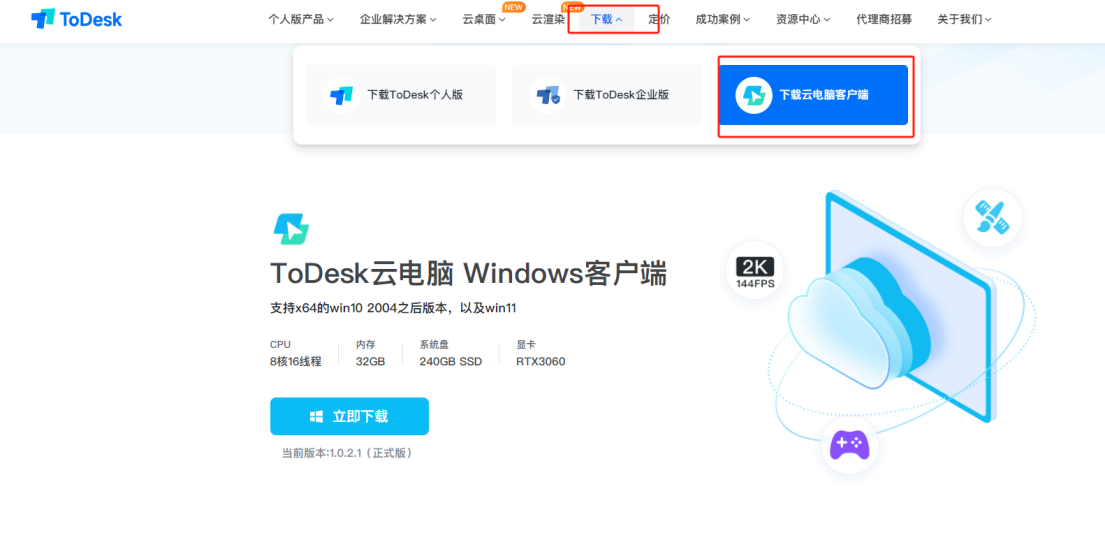Select 下载ToDesk个人版 option
The height and width of the screenshot is (540, 1105).
click(x=401, y=95)
